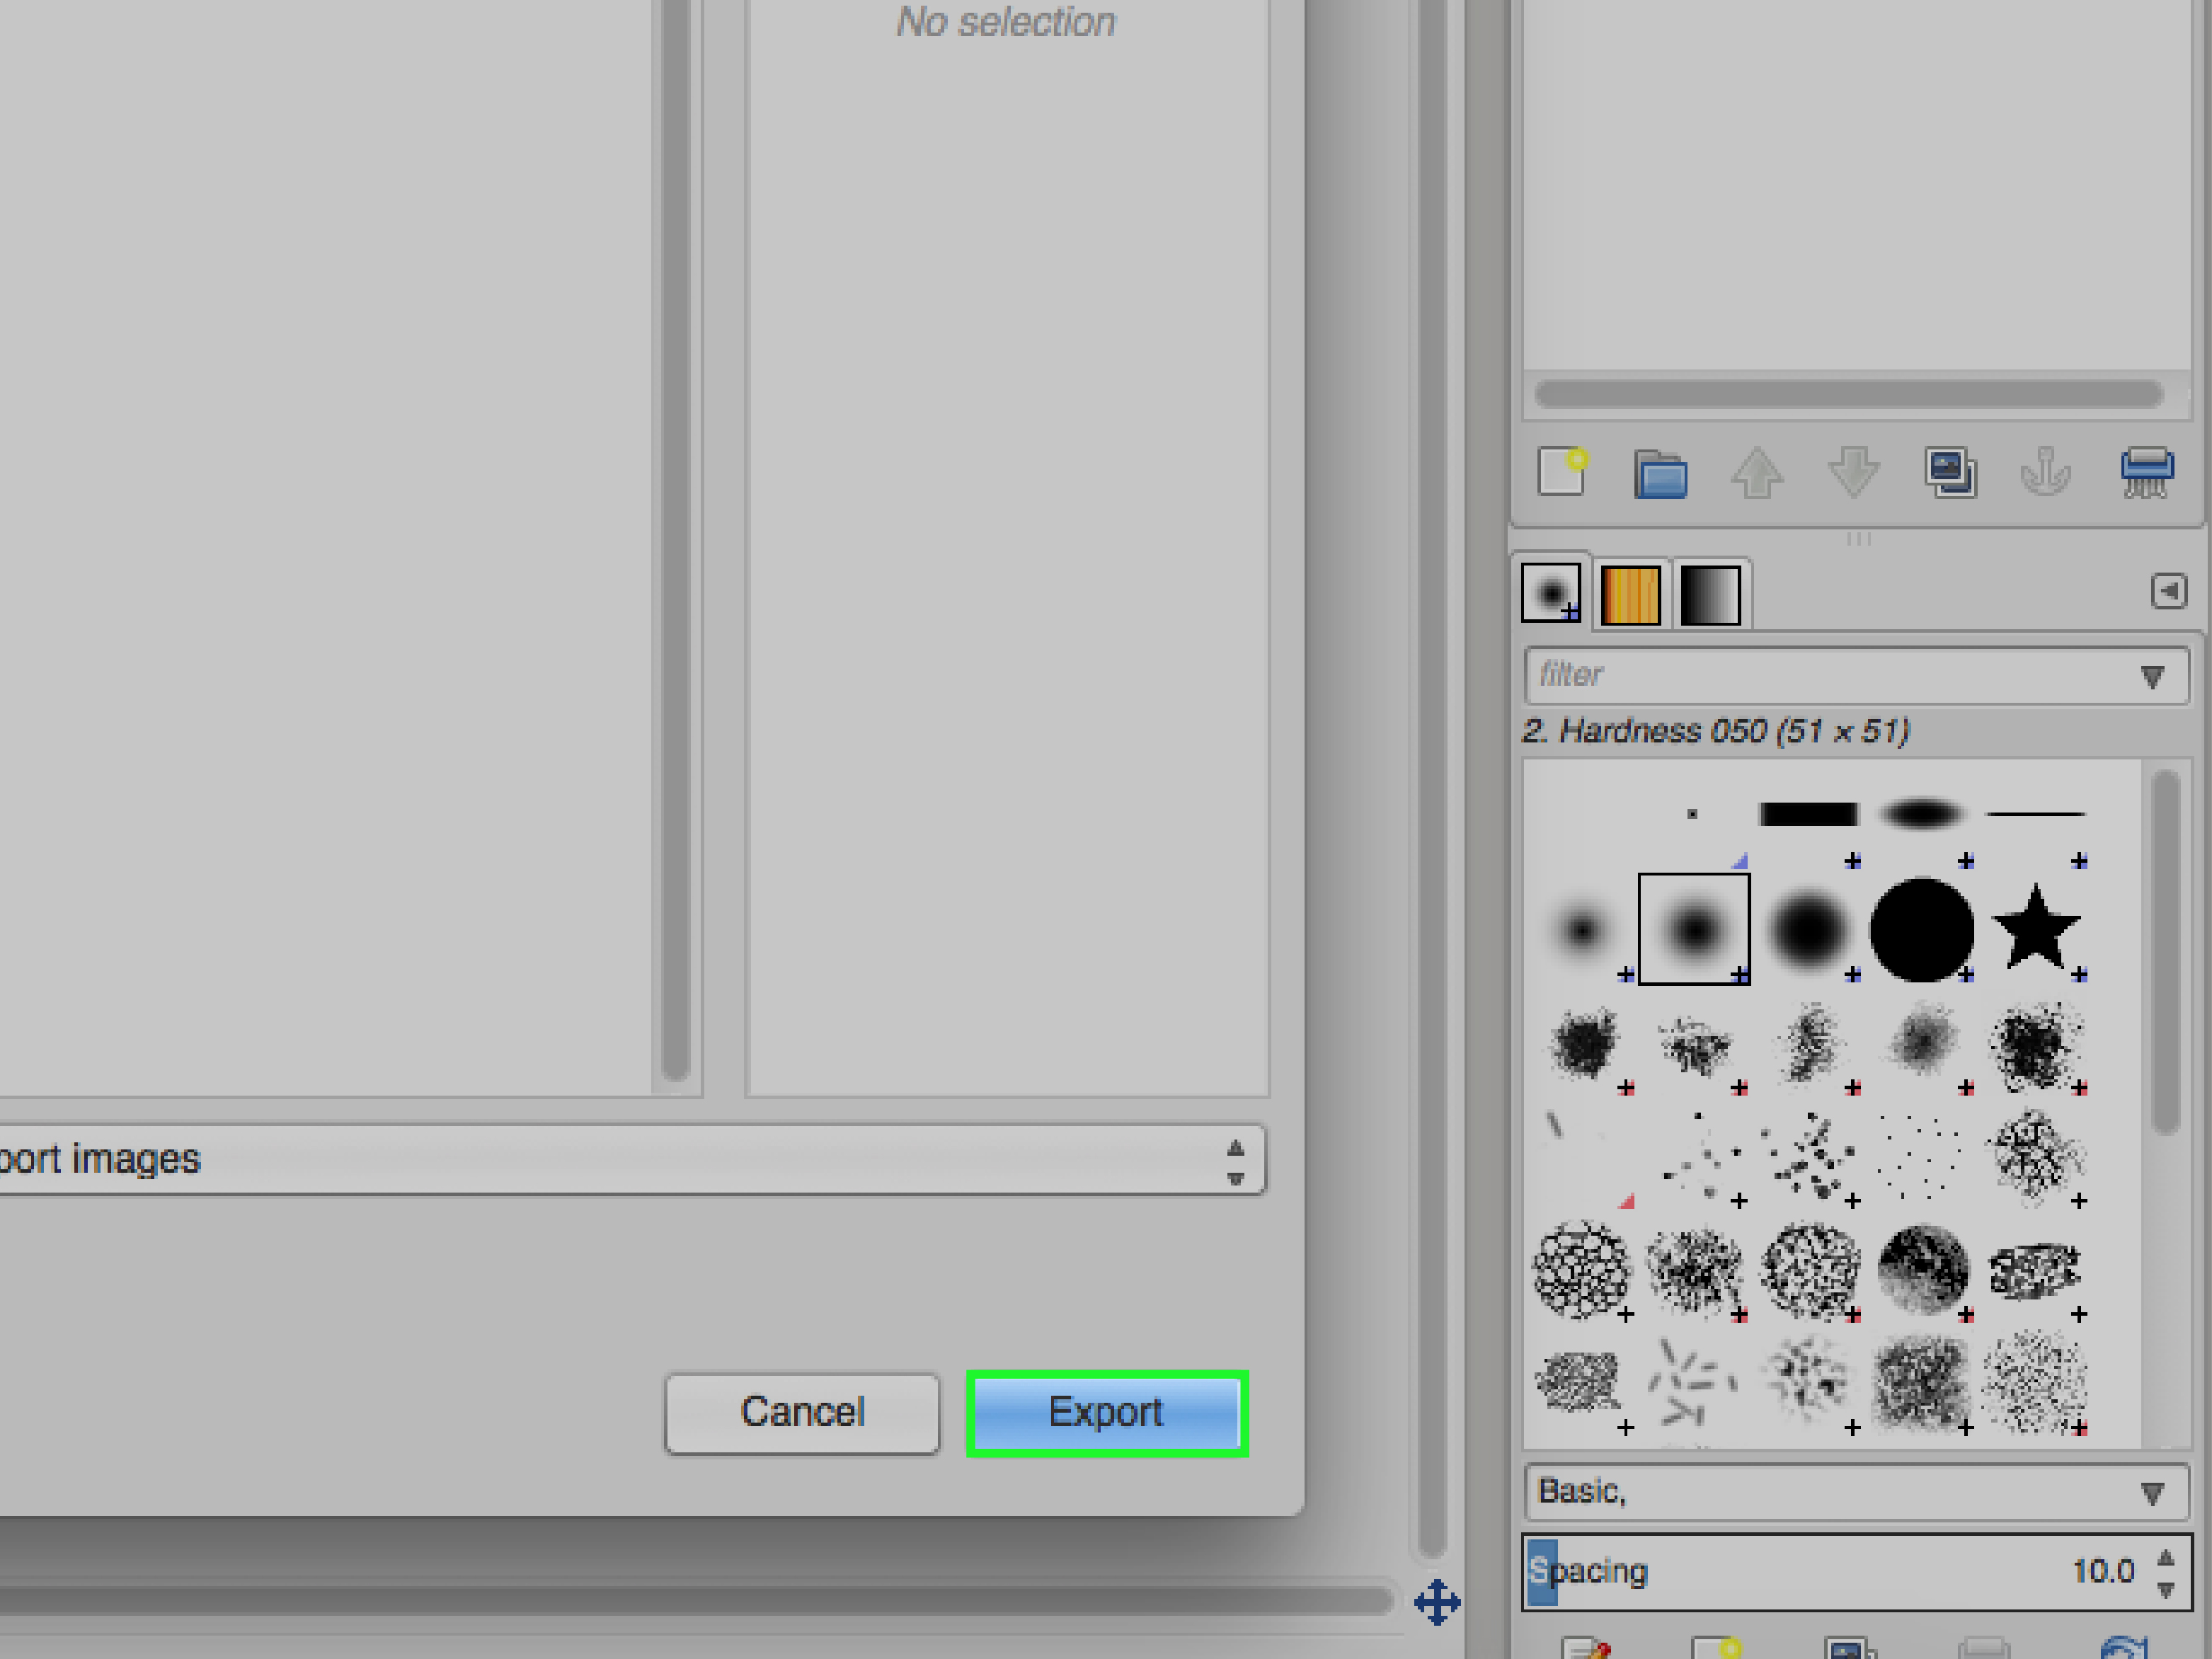Create a new layer icon
The width and height of the screenshot is (2212, 1659).
[1563, 472]
